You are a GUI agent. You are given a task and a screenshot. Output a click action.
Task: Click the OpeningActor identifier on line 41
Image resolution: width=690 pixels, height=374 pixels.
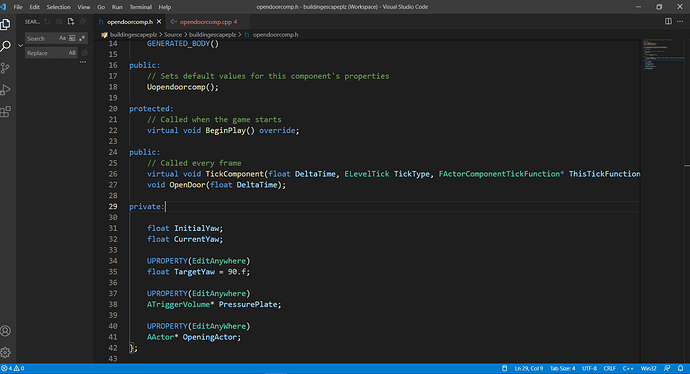[210, 337]
